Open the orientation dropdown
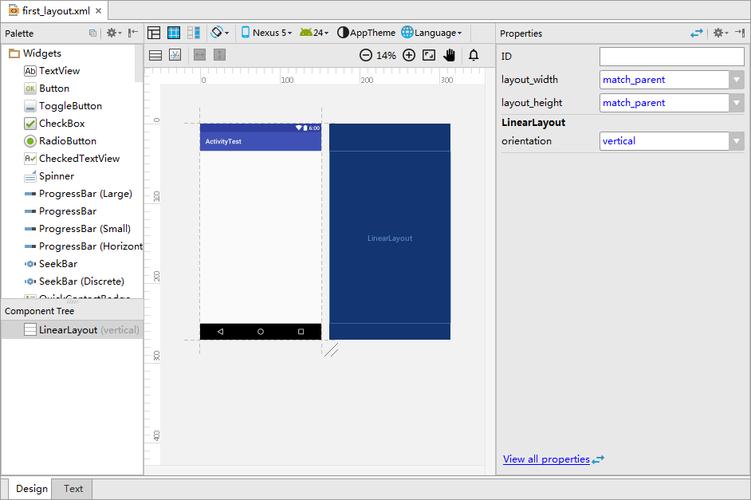The image size is (751, 500). click(x=737, y=141)
